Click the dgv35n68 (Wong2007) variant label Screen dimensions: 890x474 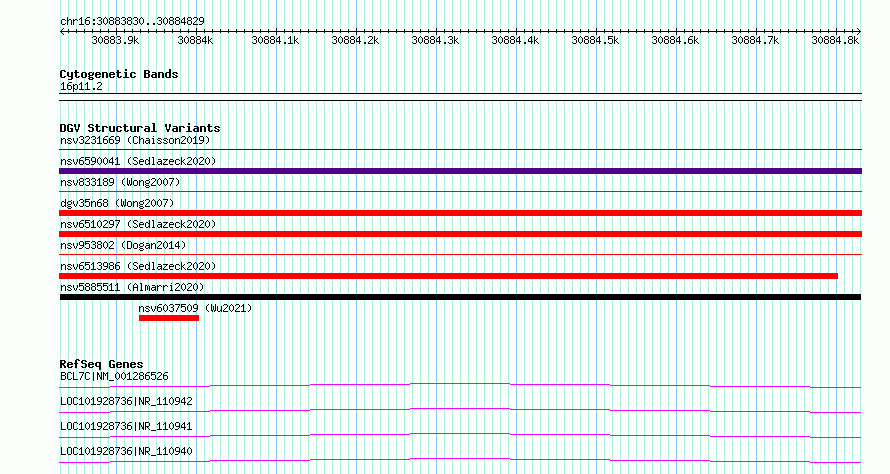pyautogui.click(x=117, y=203)
